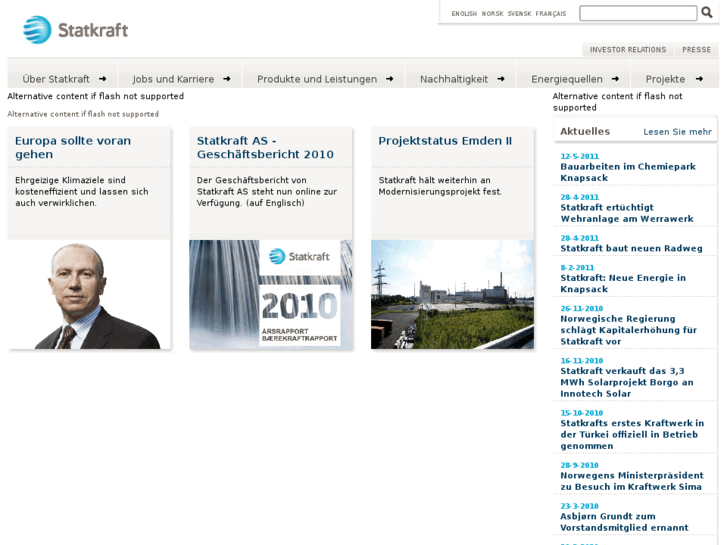Open Projekte menu
This screenshot has width=727, height=545.
[665, 79]
